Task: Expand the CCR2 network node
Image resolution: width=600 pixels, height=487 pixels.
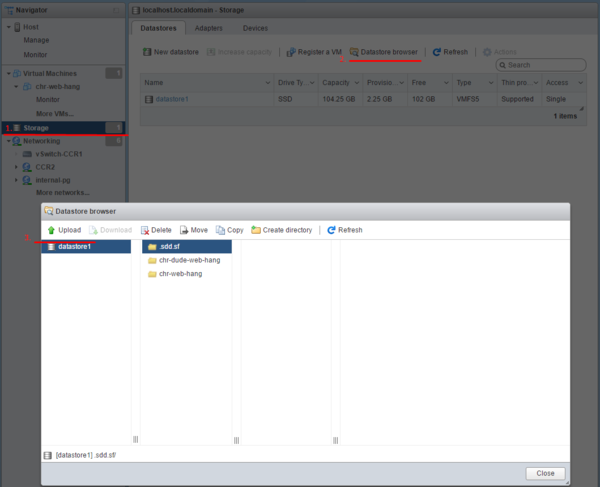Action: (16, 167)
